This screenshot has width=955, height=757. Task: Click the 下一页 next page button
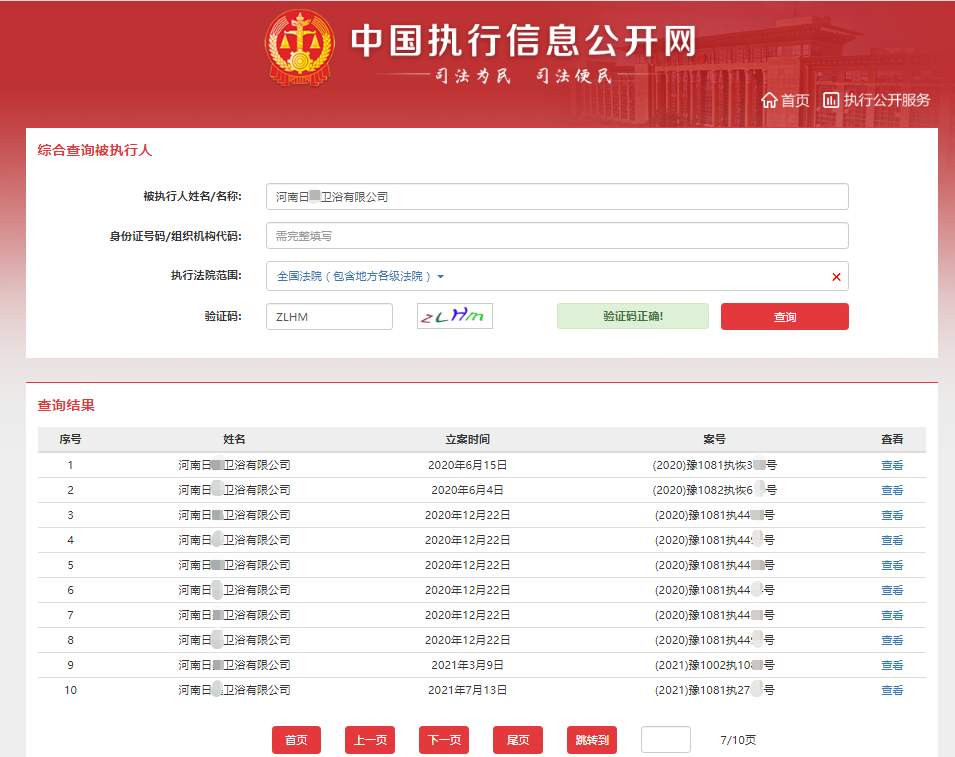(443, 739)
